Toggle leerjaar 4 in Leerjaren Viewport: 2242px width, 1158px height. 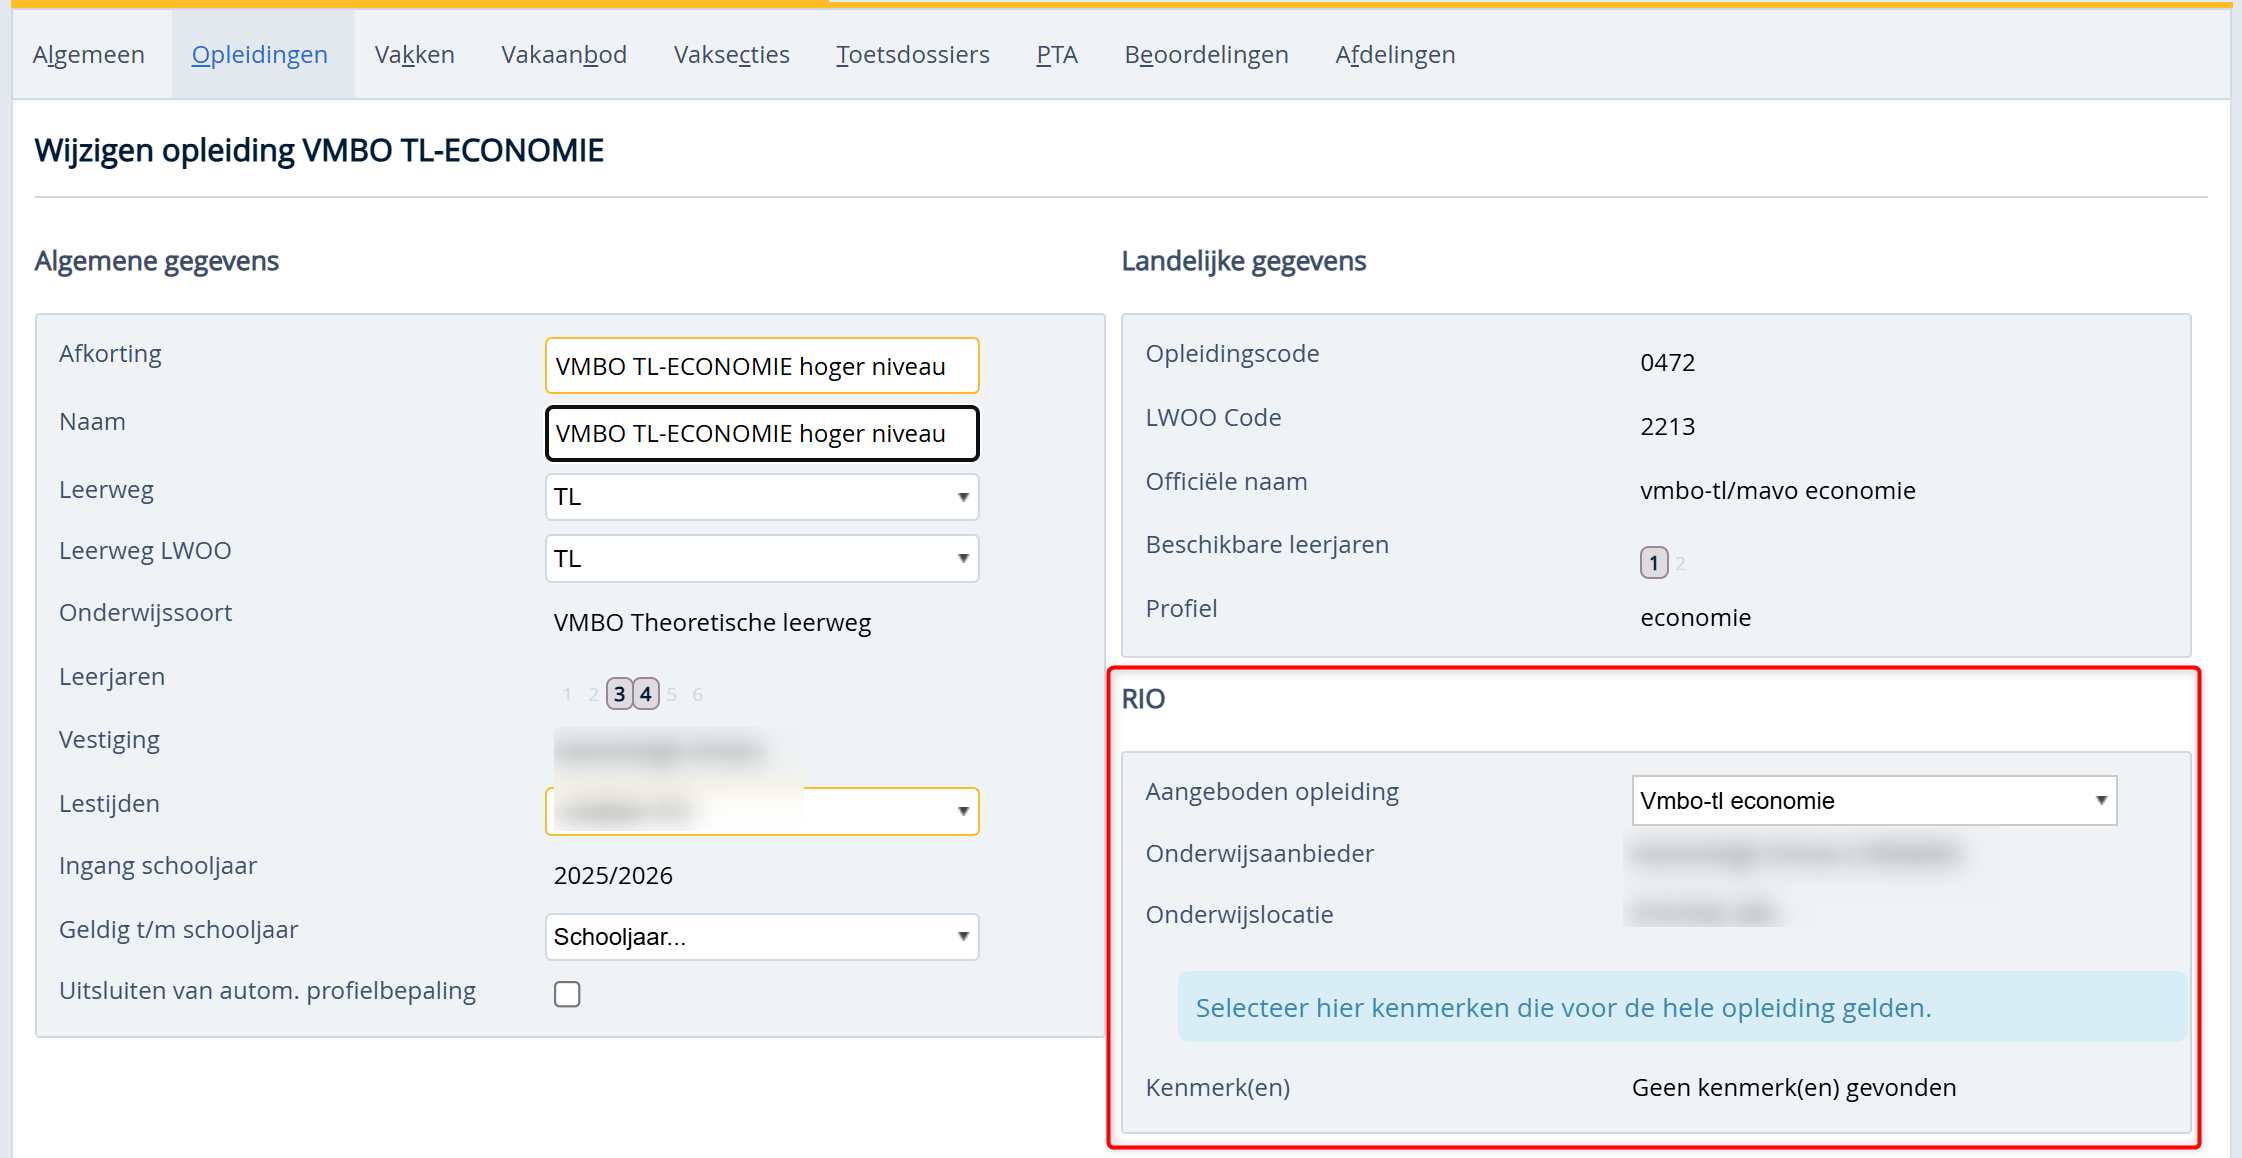[646, 694]
